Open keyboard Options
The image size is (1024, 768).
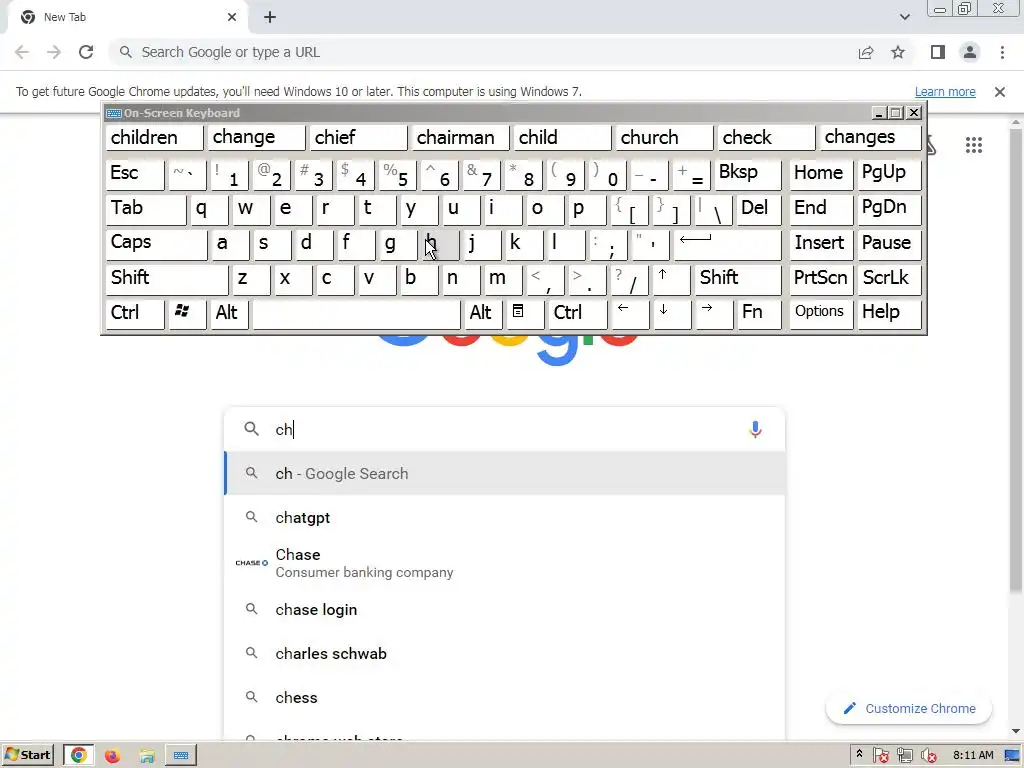pos(821,313)
